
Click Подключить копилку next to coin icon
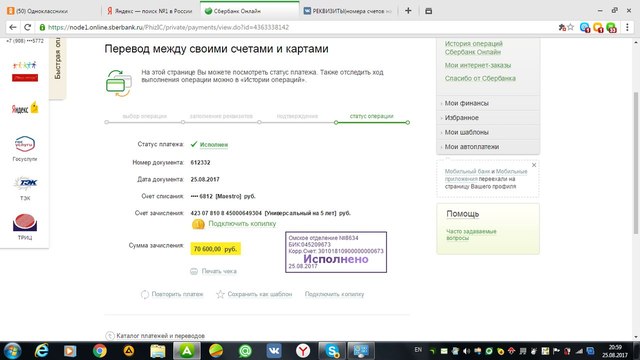click(242, 224)
